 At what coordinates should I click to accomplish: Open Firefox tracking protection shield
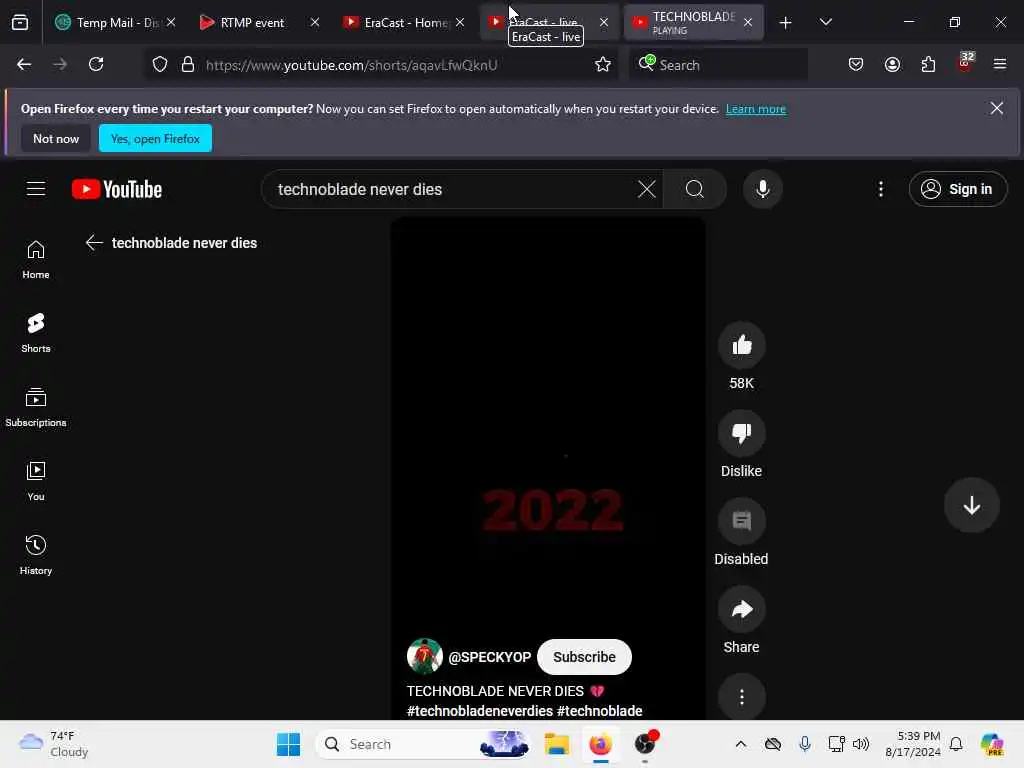(160, 65)
